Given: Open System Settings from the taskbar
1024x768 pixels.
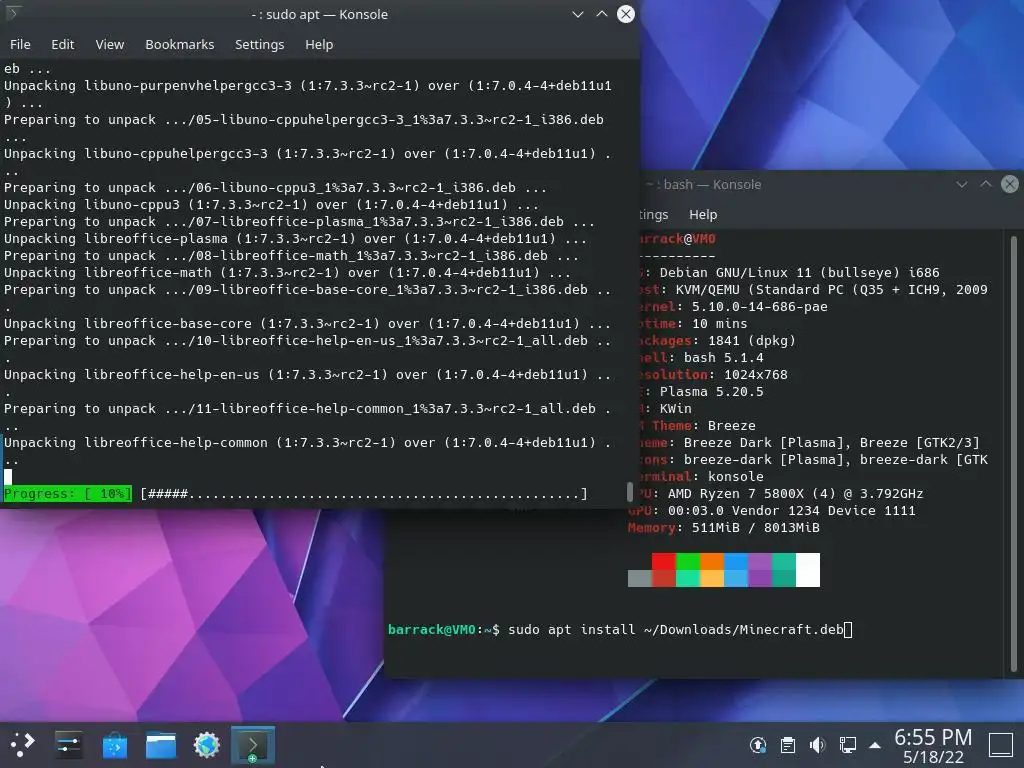Looking at the screenshot, I should [x=69, y=744].
